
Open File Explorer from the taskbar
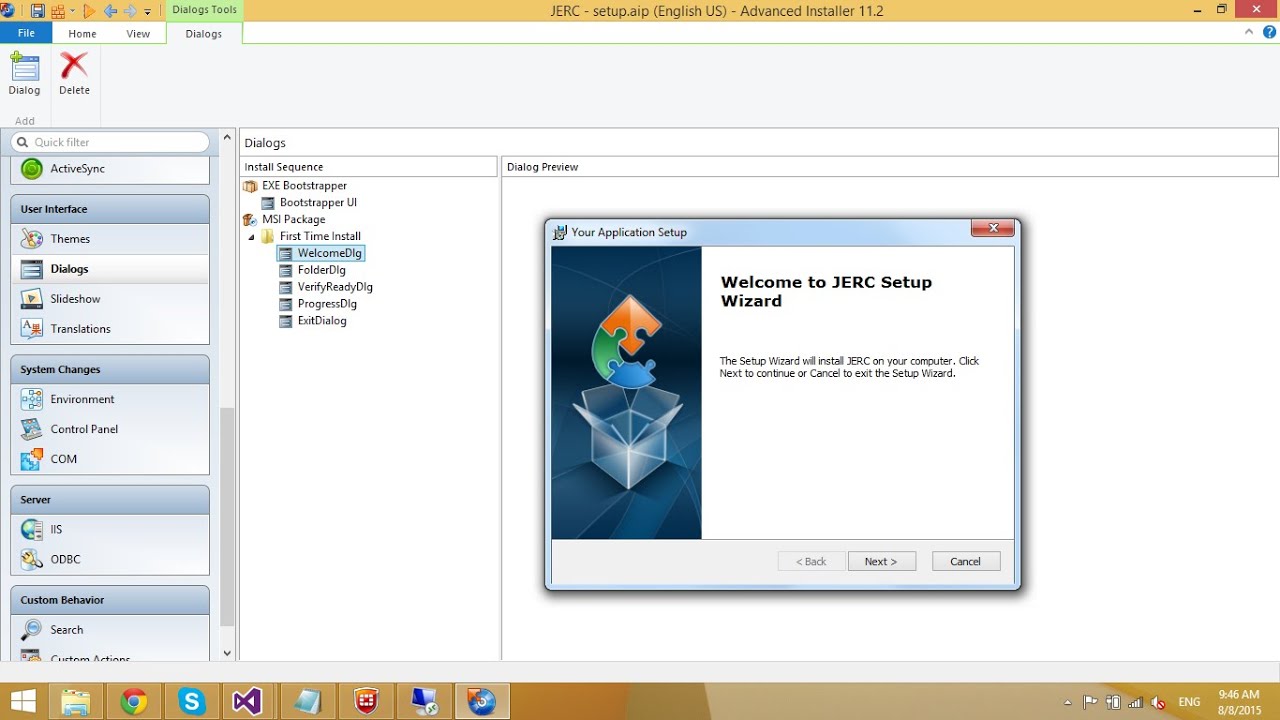[x=76, y=702]
